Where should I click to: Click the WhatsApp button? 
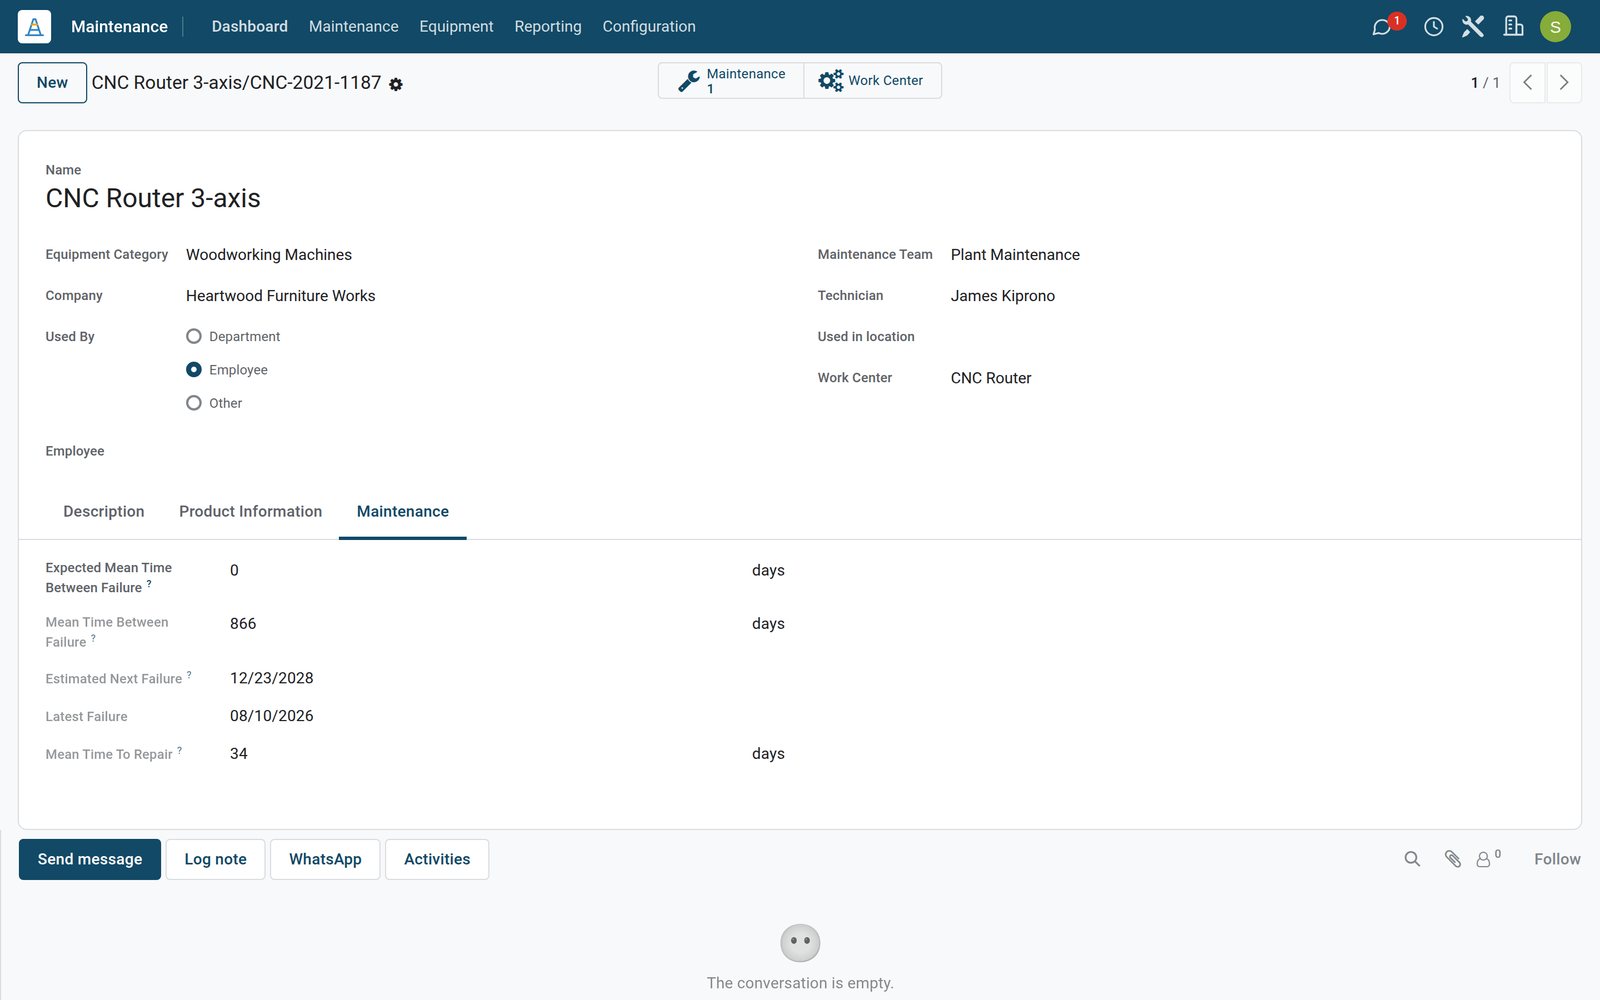click(325, 859)
